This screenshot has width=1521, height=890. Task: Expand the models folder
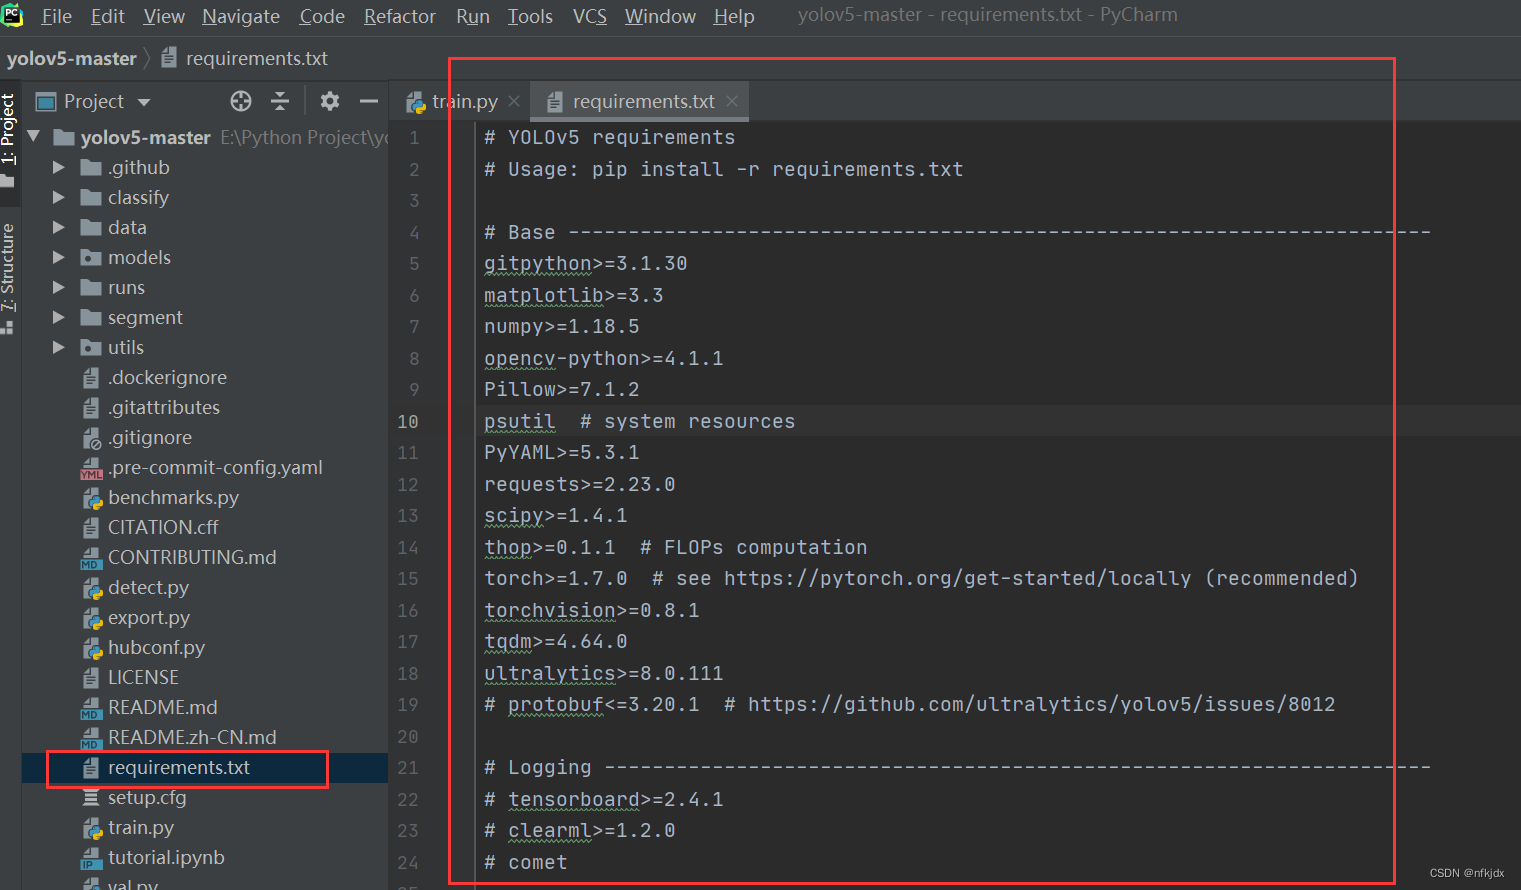click(59, 257)
